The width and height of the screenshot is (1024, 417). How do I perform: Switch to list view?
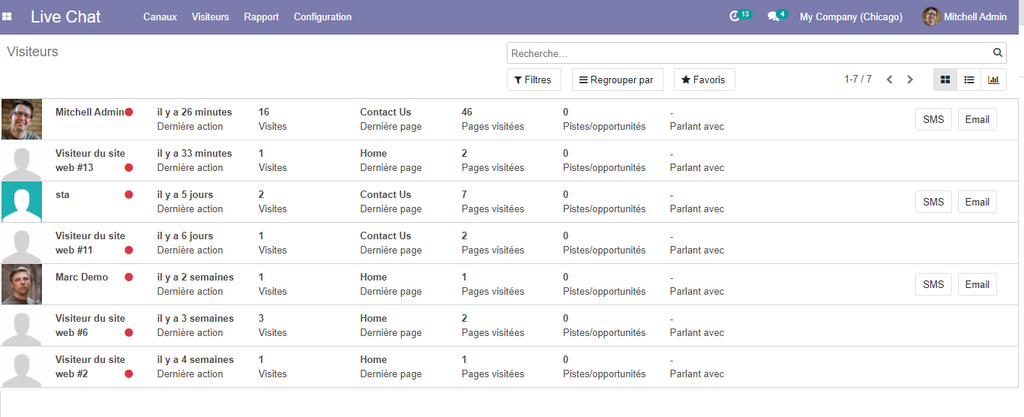969,80
